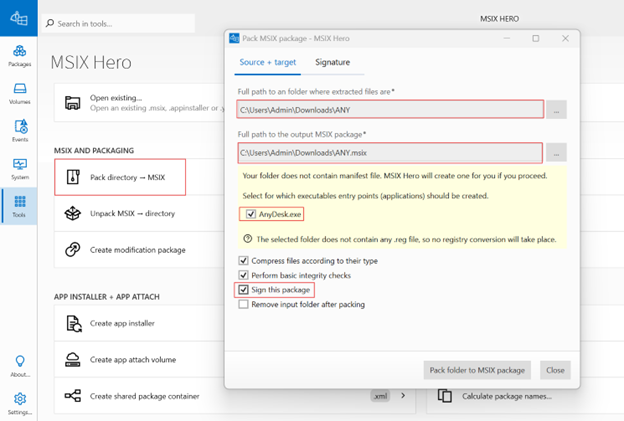Screen dimensions: 624x421
Task: Browse for the extracted files folder
Action: (557, 109)
